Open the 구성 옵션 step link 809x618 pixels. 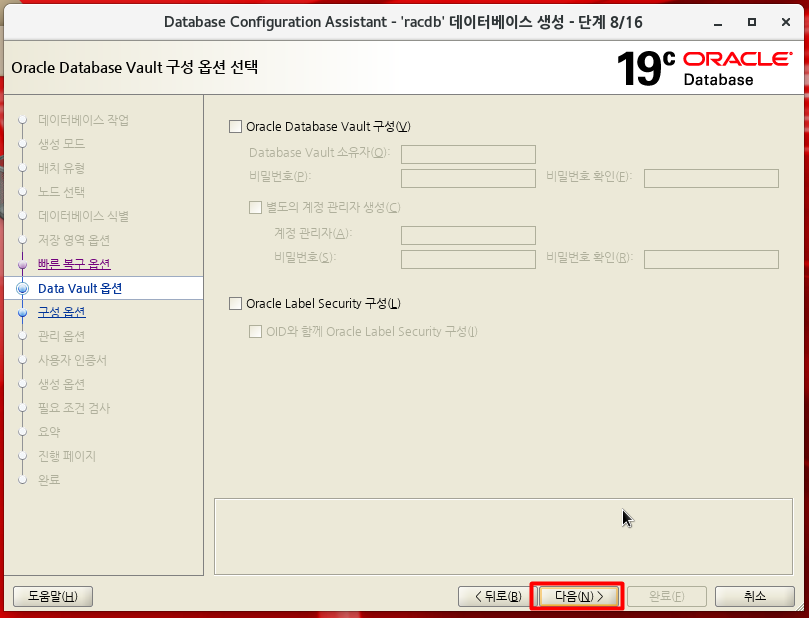(x=62, y=312)
